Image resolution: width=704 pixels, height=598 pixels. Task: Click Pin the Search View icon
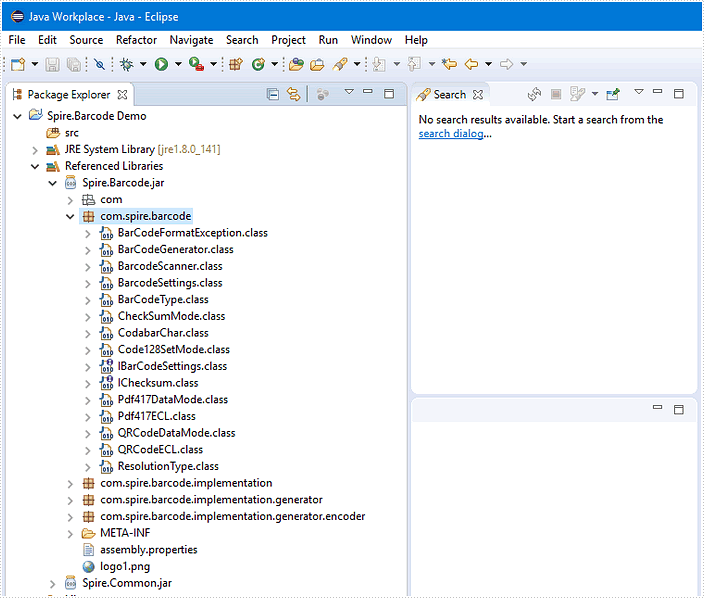(x=613, y=94)
